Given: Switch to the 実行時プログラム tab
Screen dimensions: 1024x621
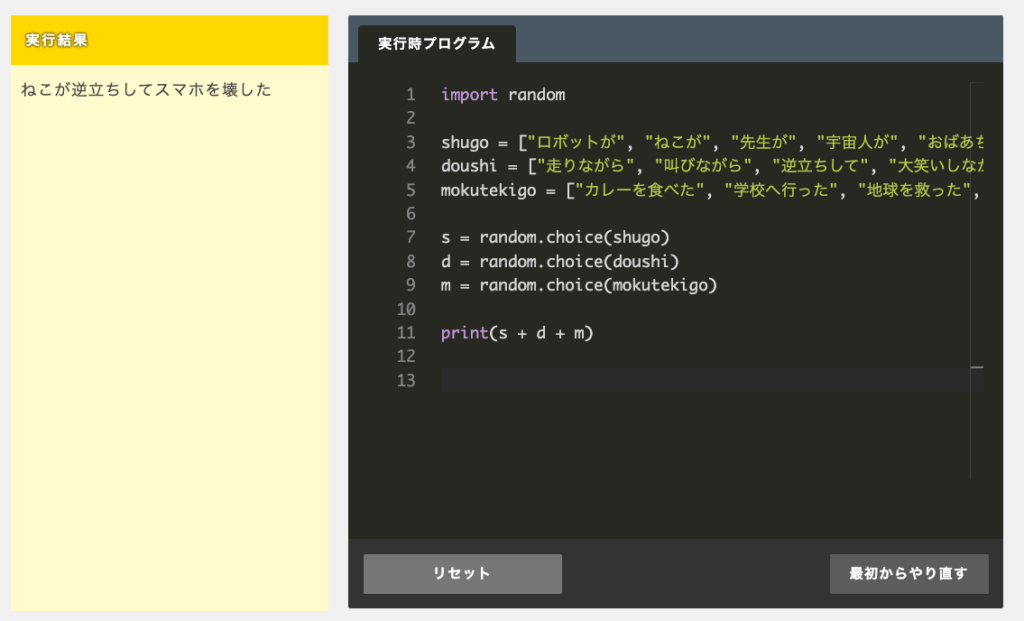Looking at the screenshot, I should pyautogui.click(x=436, y=44).
